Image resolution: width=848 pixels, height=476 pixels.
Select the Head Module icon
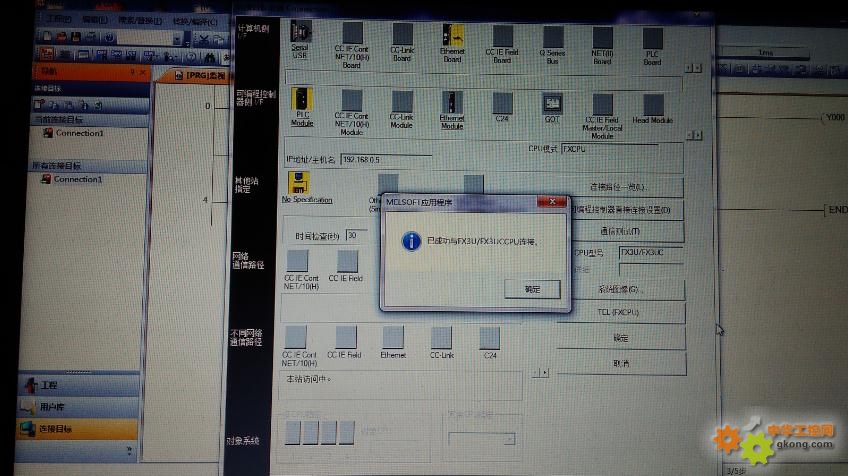[x=653, y=105]
